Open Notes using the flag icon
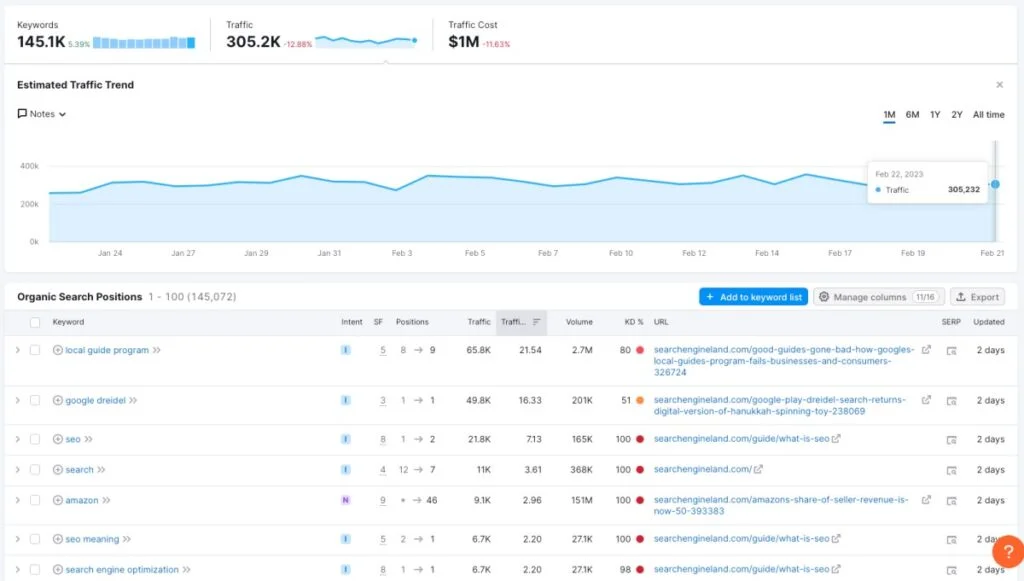 pyautogui.click(x=20, y=113)
